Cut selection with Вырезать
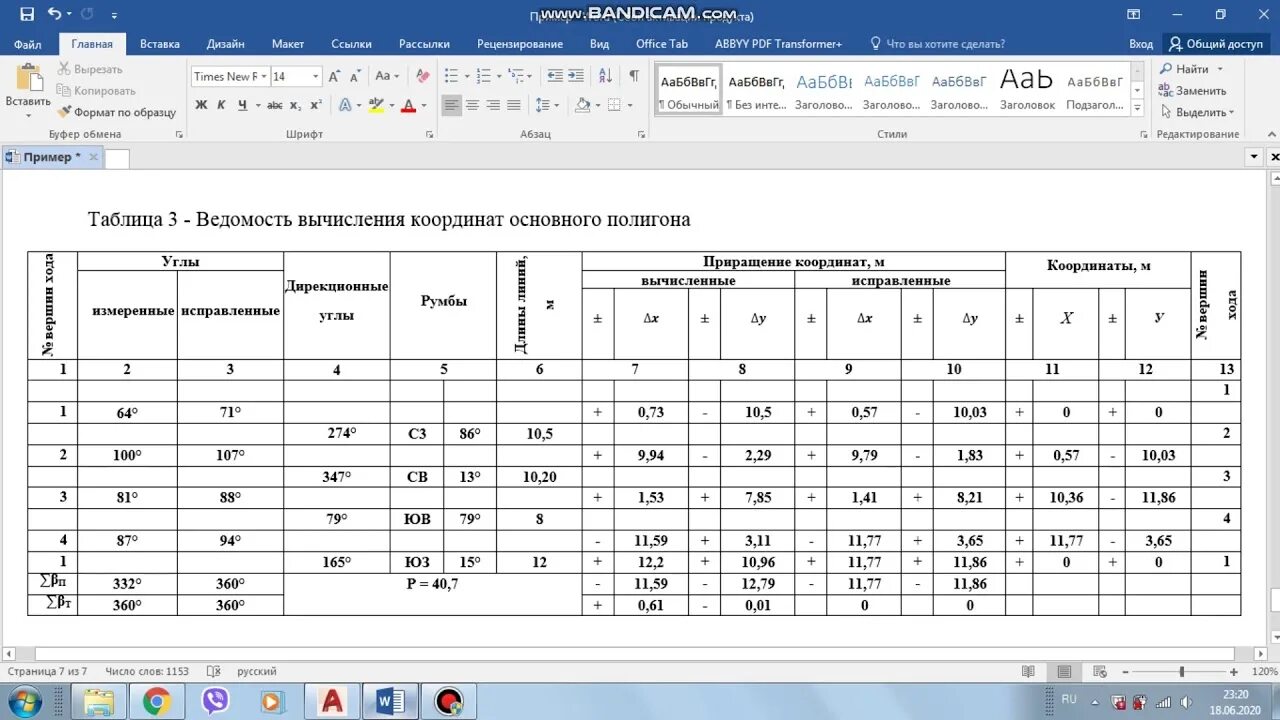 (x=89, y=69)
